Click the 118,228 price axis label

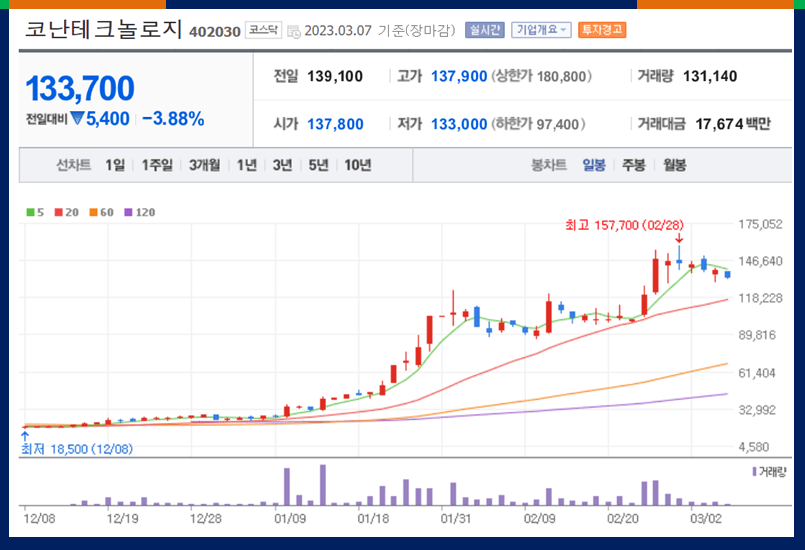(760, 298)
